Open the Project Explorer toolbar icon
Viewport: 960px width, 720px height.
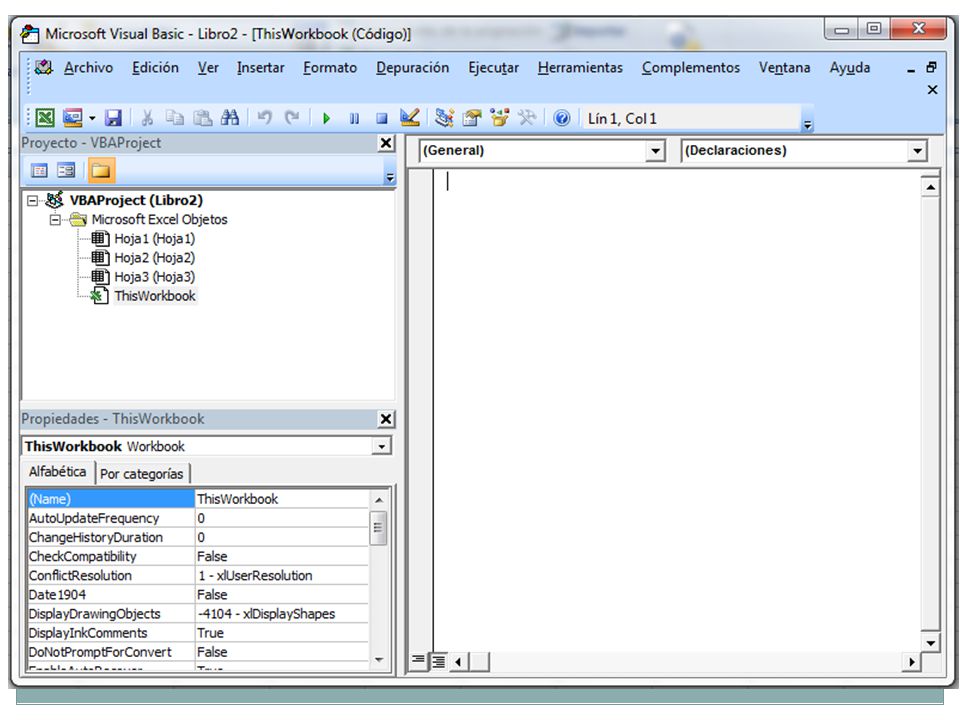444,118
